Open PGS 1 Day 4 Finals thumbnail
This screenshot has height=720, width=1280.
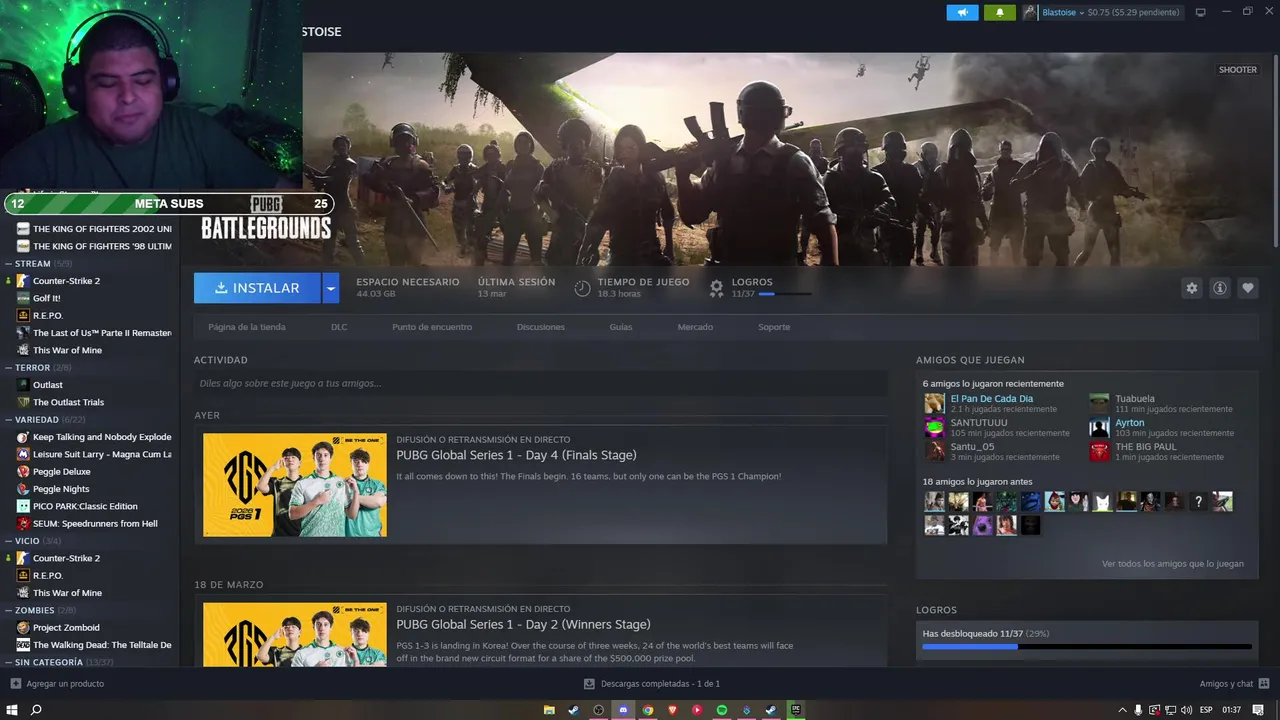(x=295, y=485)
